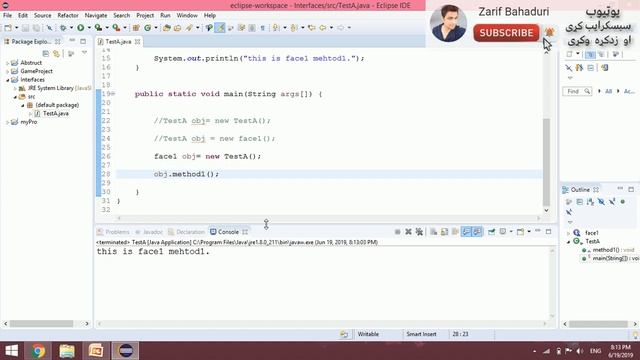Open Package Explorer view menu chevron

click(84, 53)
